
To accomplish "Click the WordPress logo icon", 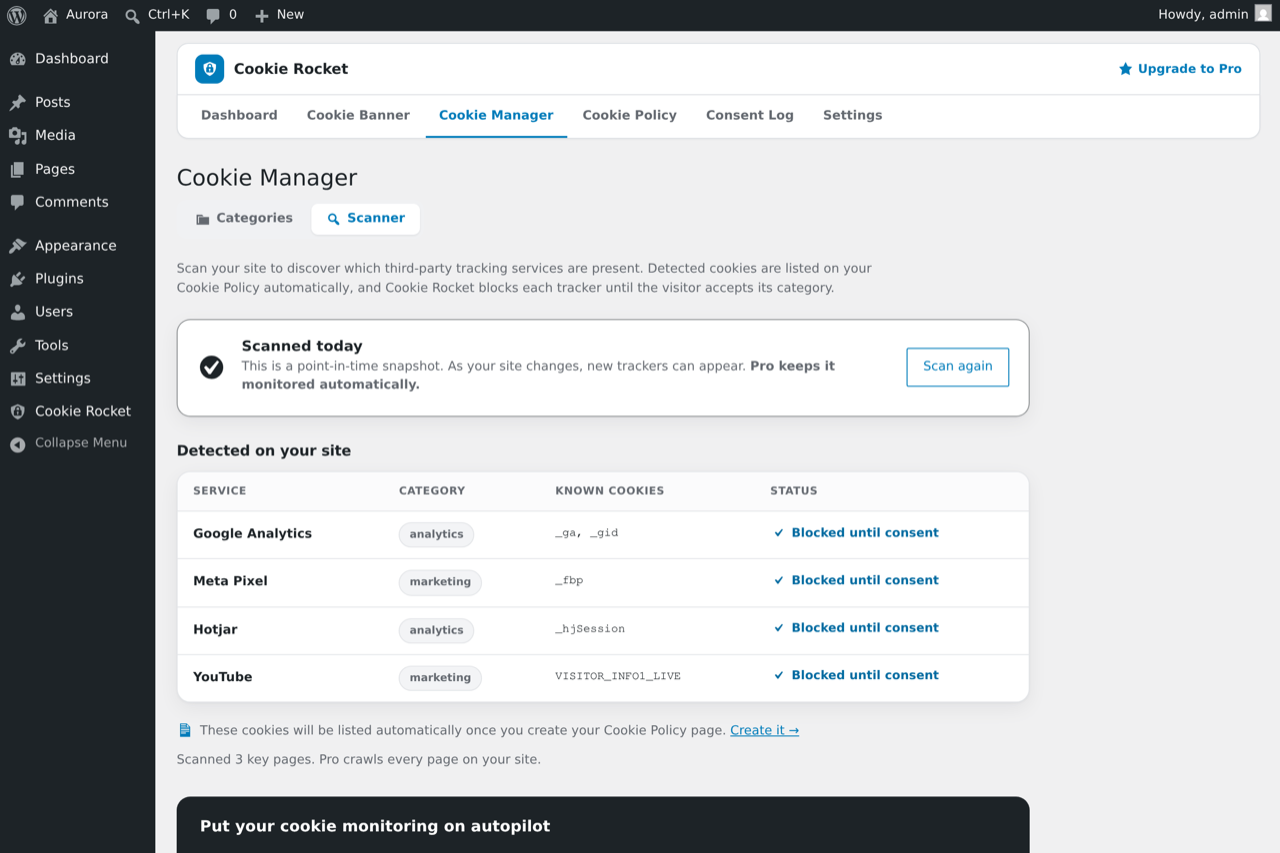I will (x=17, y=15).
